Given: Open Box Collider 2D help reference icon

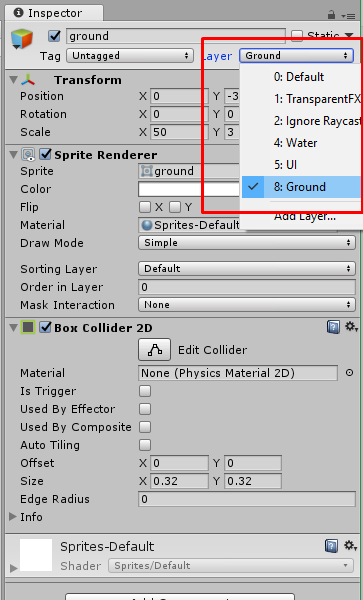Looking at the screenshot, I should click(x=333, y=328).
